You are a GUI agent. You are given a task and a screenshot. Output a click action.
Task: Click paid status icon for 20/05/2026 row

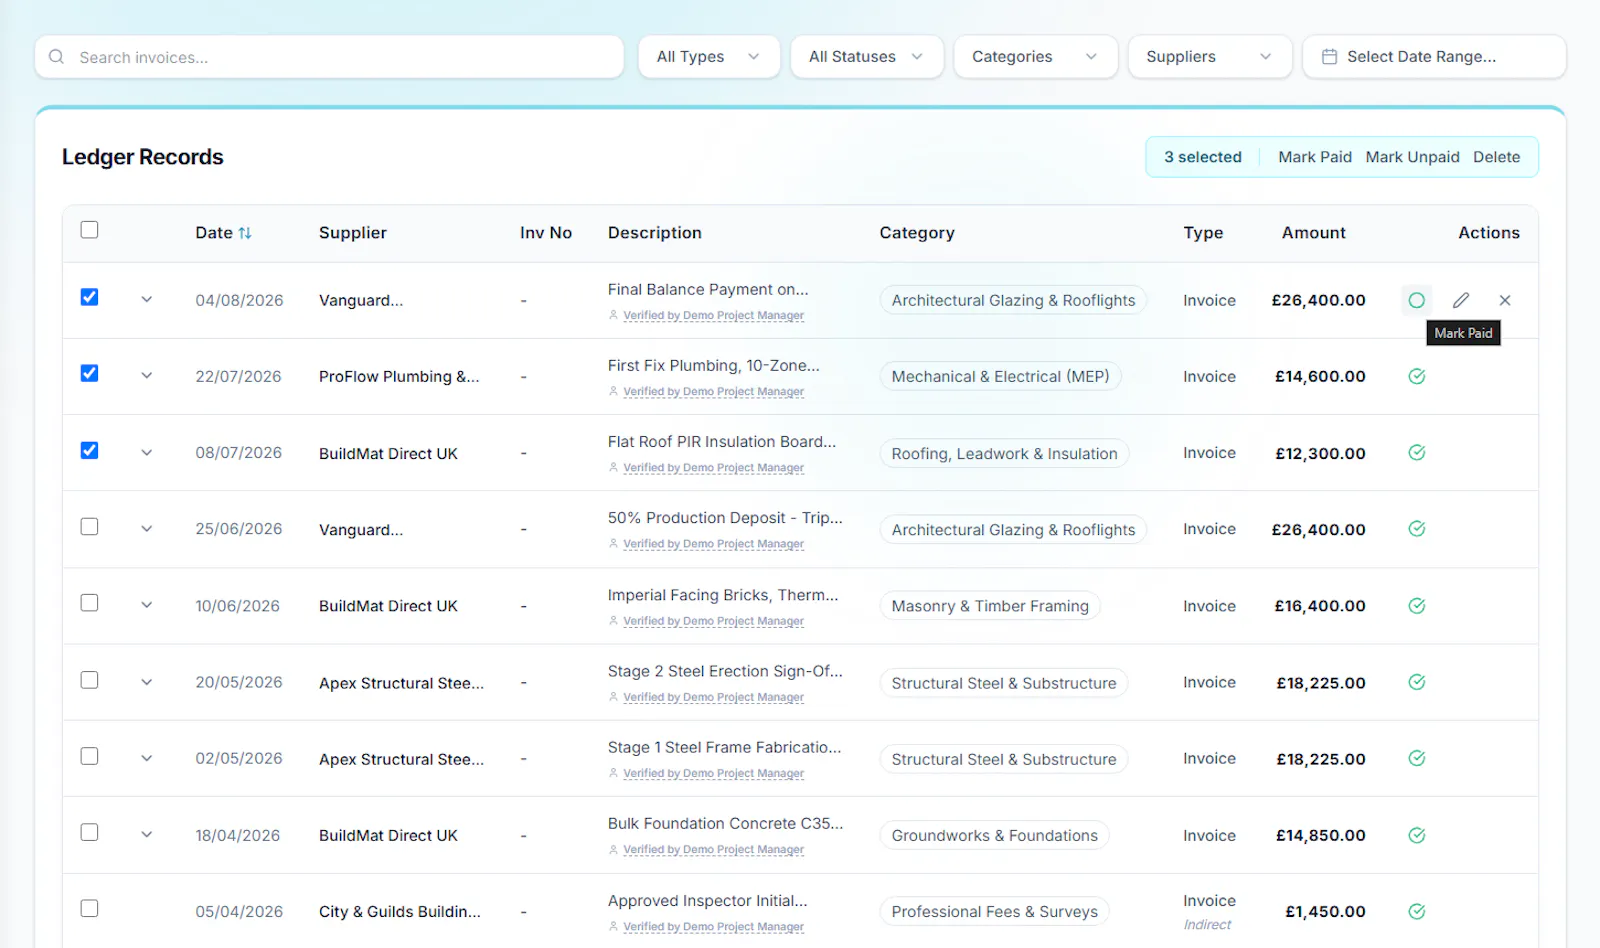click(1416, 682)
